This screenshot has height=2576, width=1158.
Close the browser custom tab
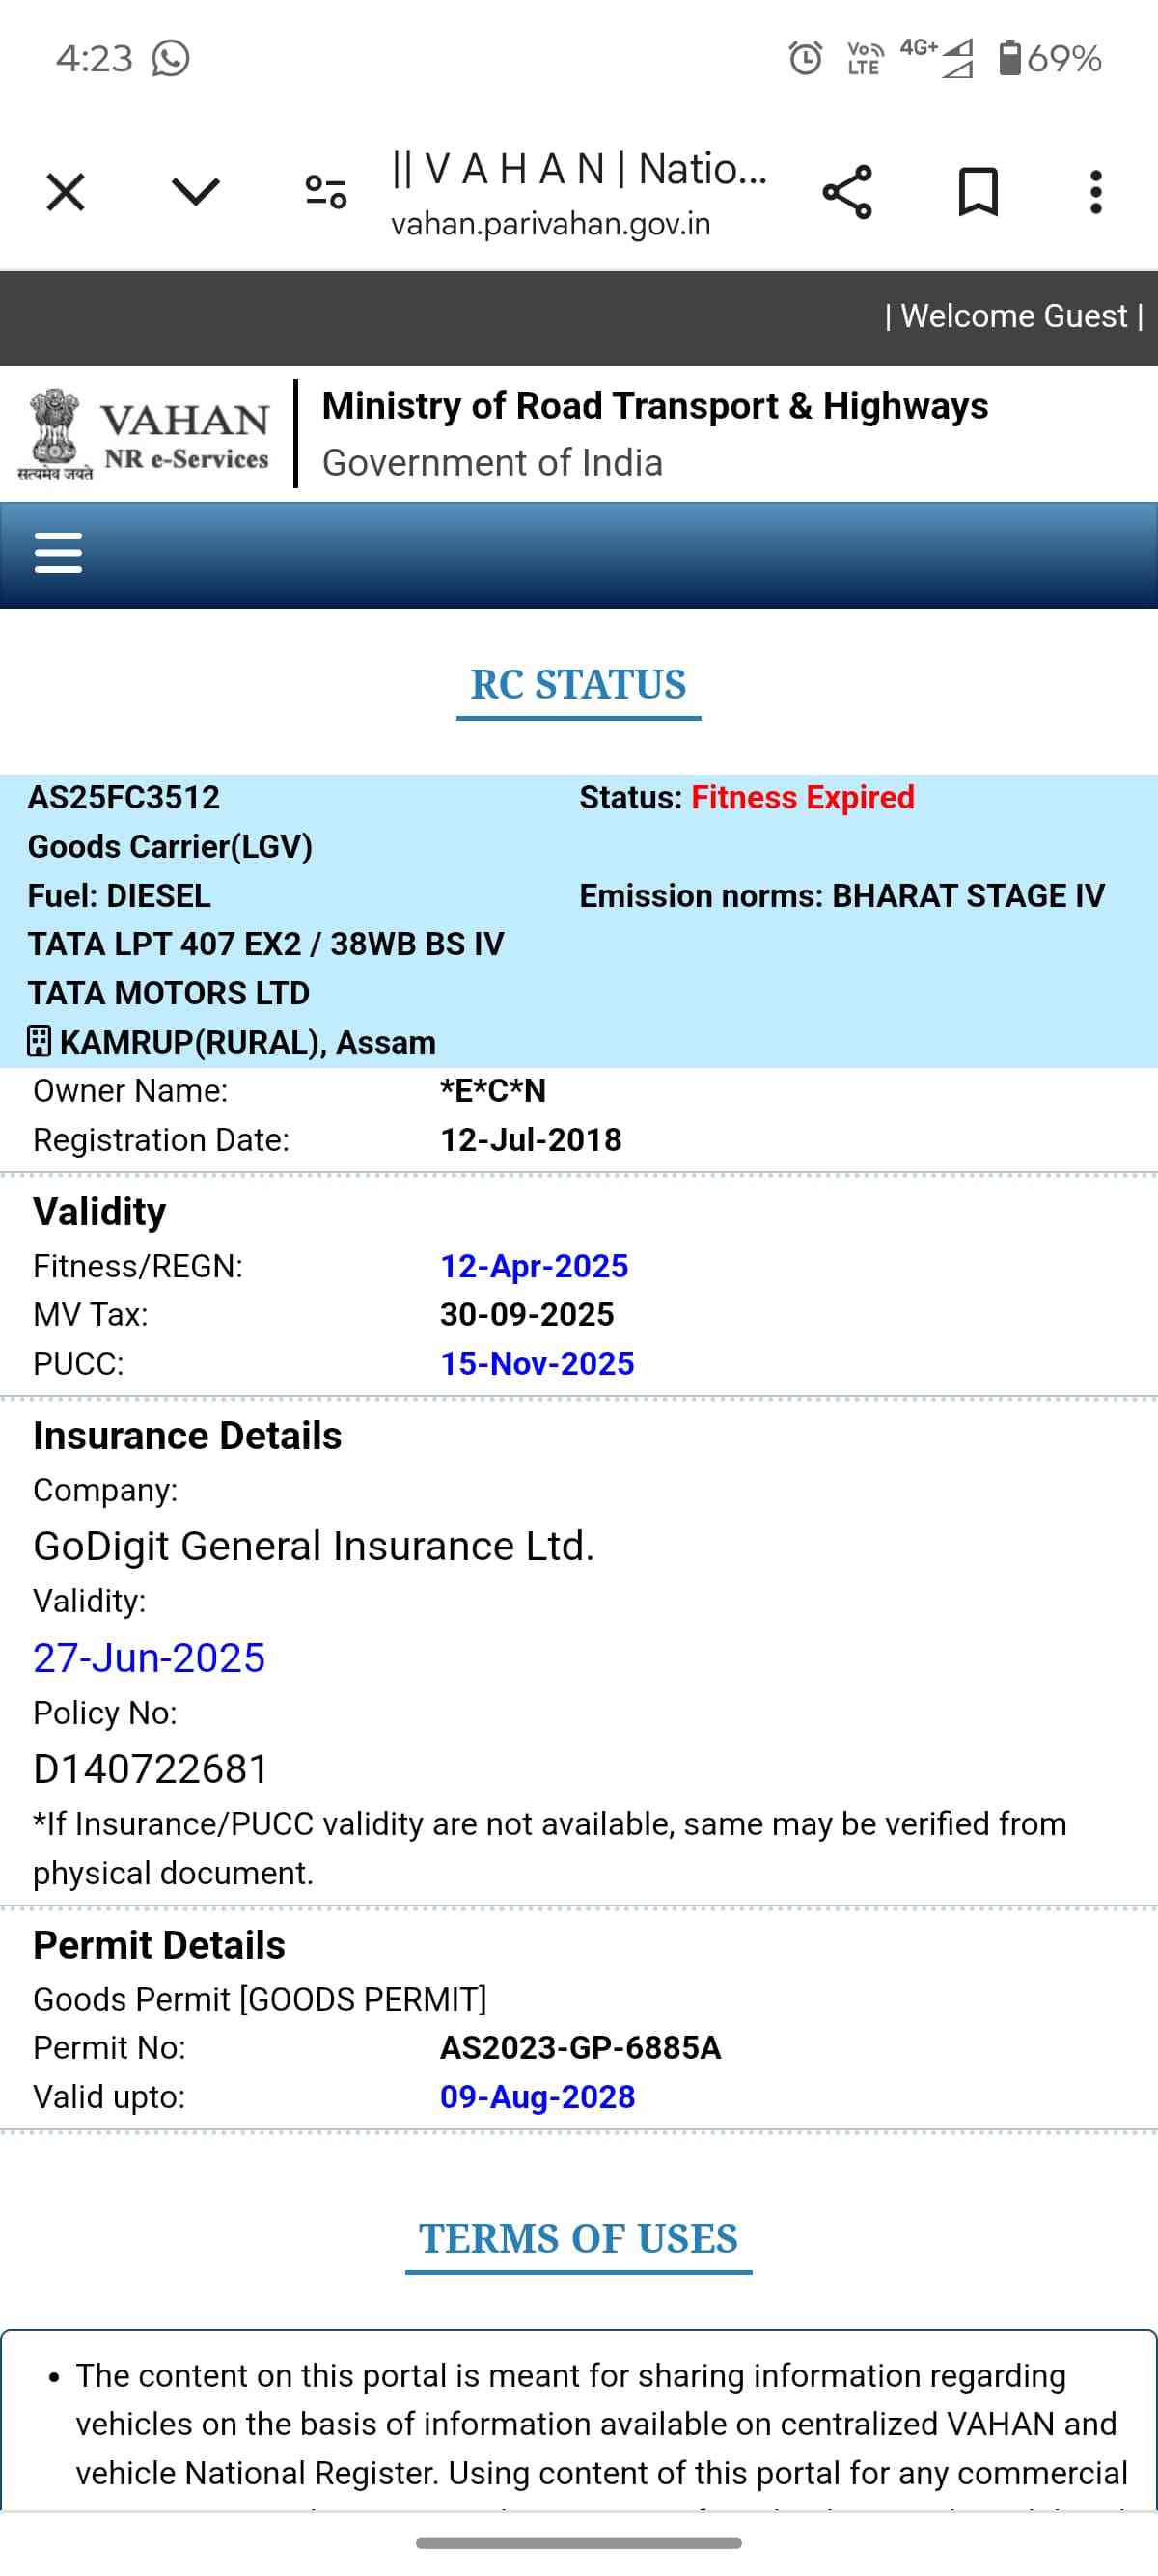click(x=66, y=192)
